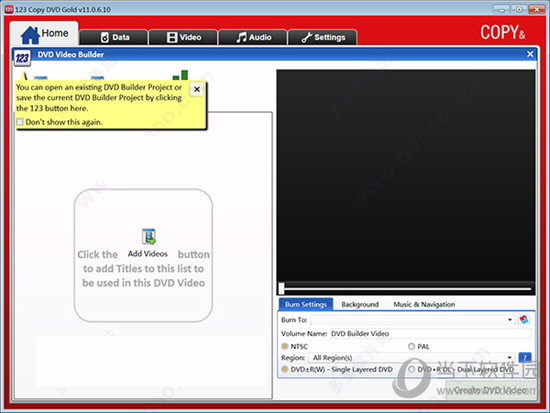Click the 123 project menu button
550x413 pixels.
pyautogui.click(x=22, y=58)
